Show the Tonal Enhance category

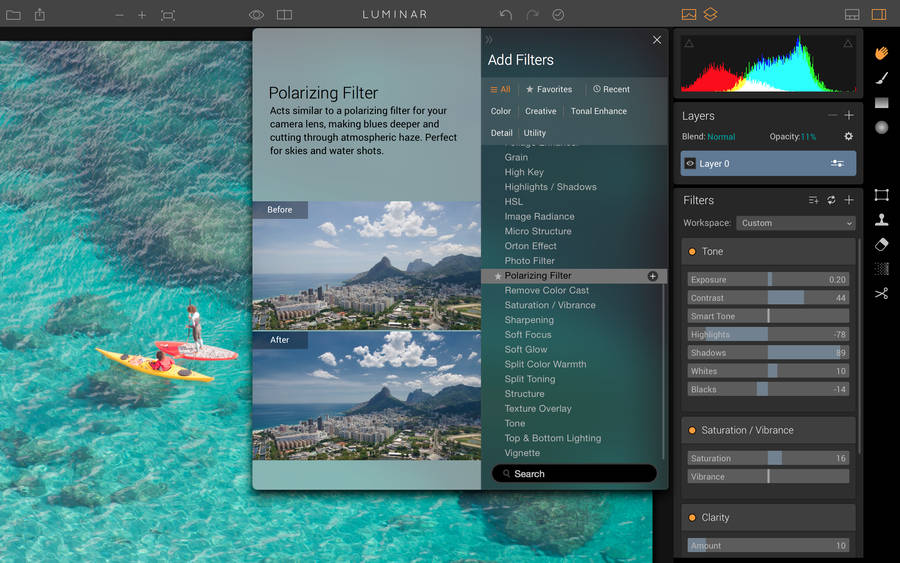[599, 111]
